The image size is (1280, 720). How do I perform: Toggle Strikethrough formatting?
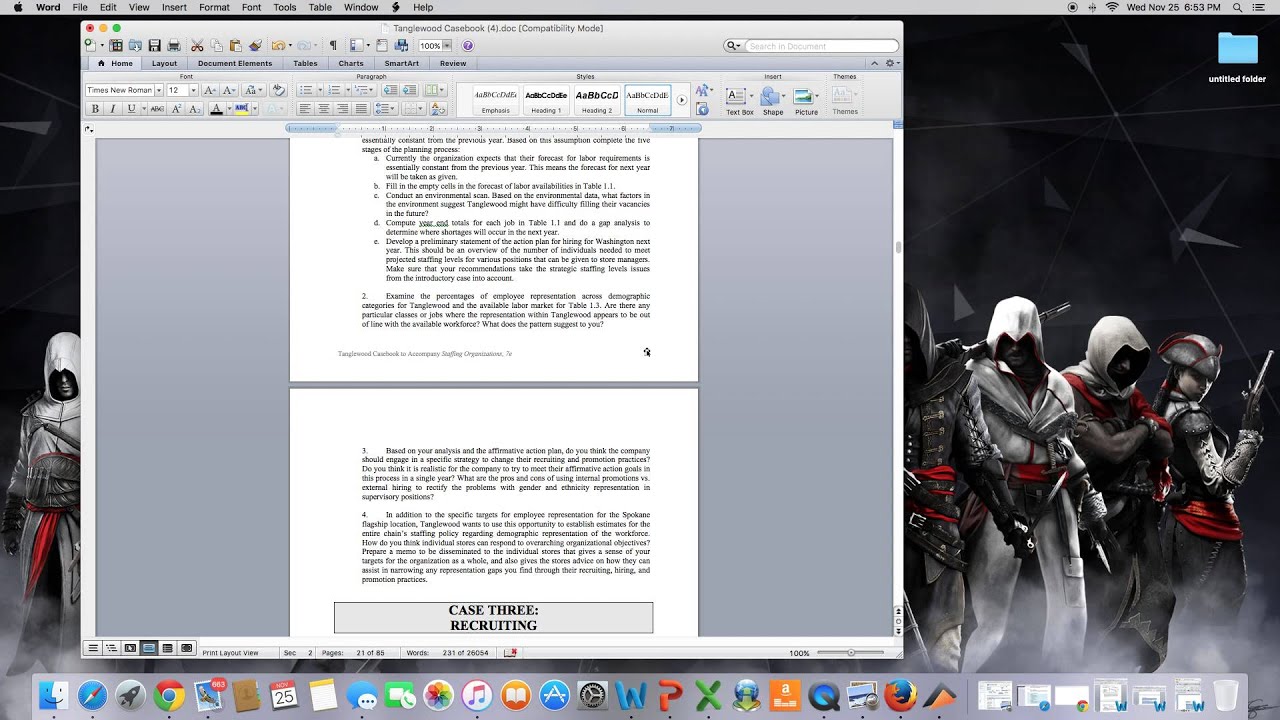(157, 108)
